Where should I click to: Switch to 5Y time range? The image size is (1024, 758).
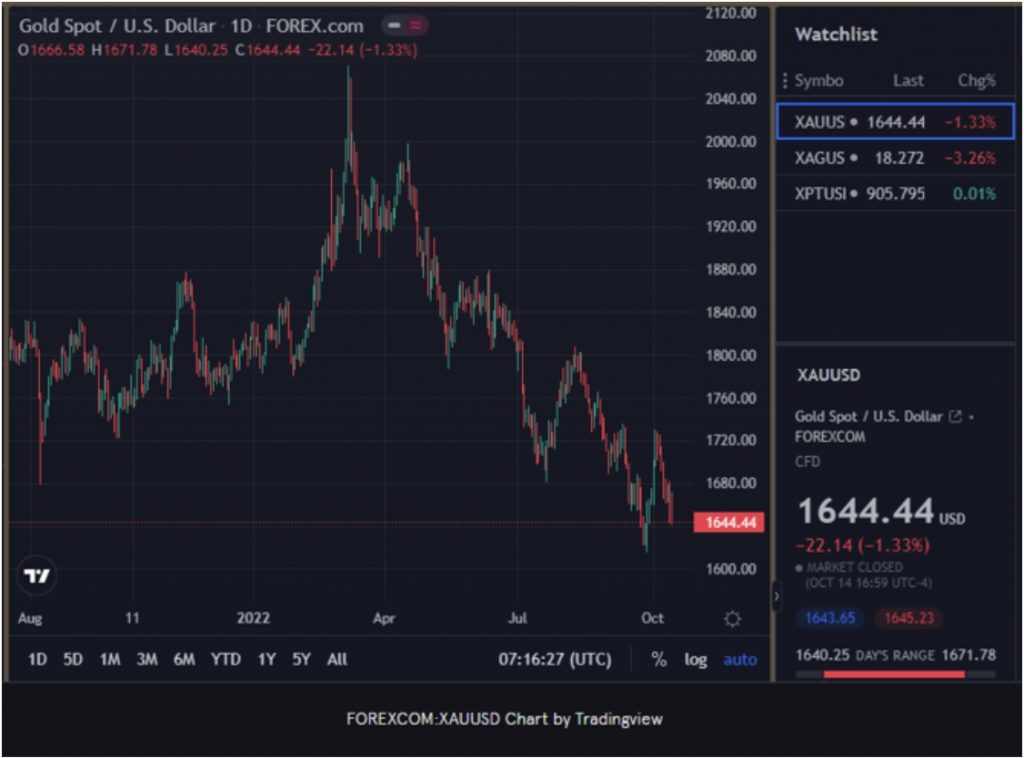[301, 660]
